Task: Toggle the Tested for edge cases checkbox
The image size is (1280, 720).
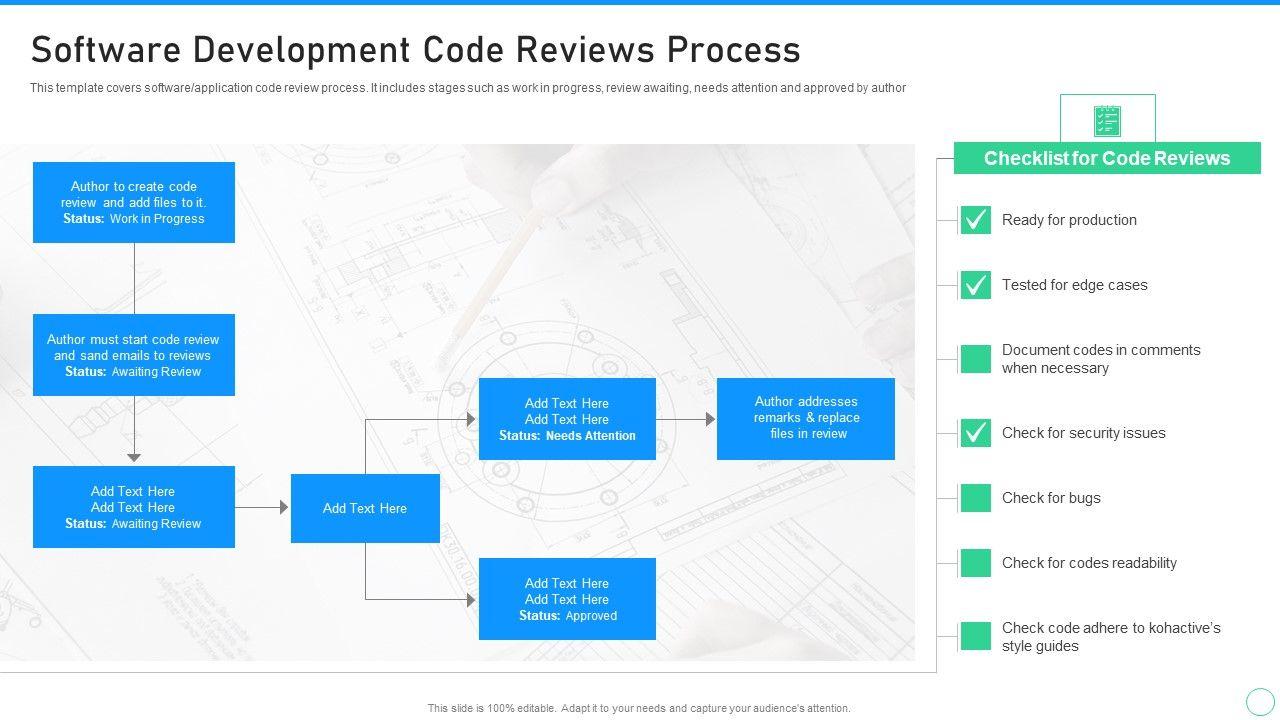Action: click(975, 285)
